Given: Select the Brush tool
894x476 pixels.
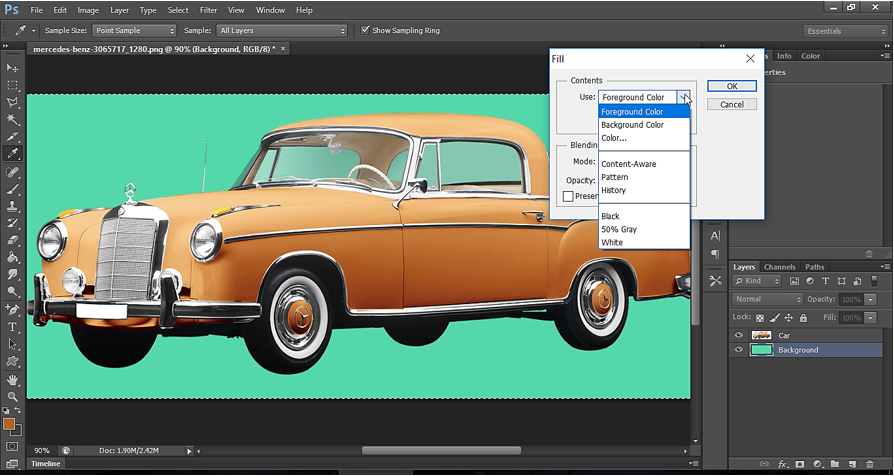Looking at the screenshot, I should (x=12, y=189).
